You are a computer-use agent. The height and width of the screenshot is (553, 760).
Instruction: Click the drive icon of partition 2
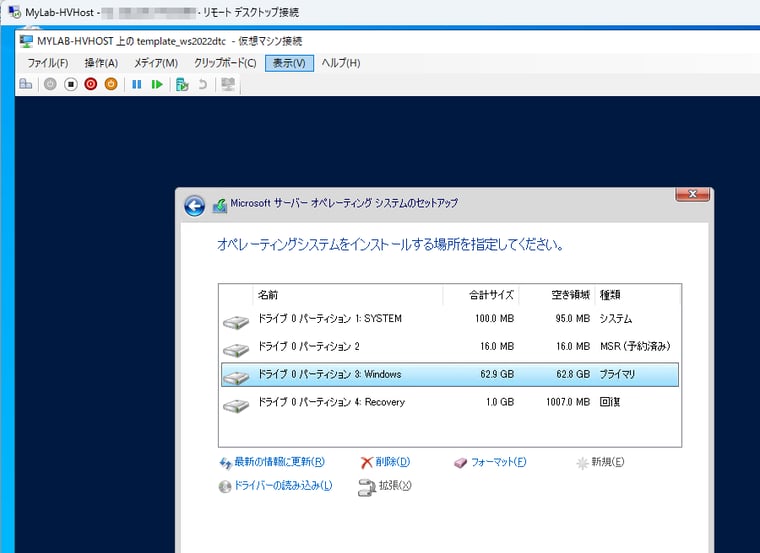pos(236,350)
